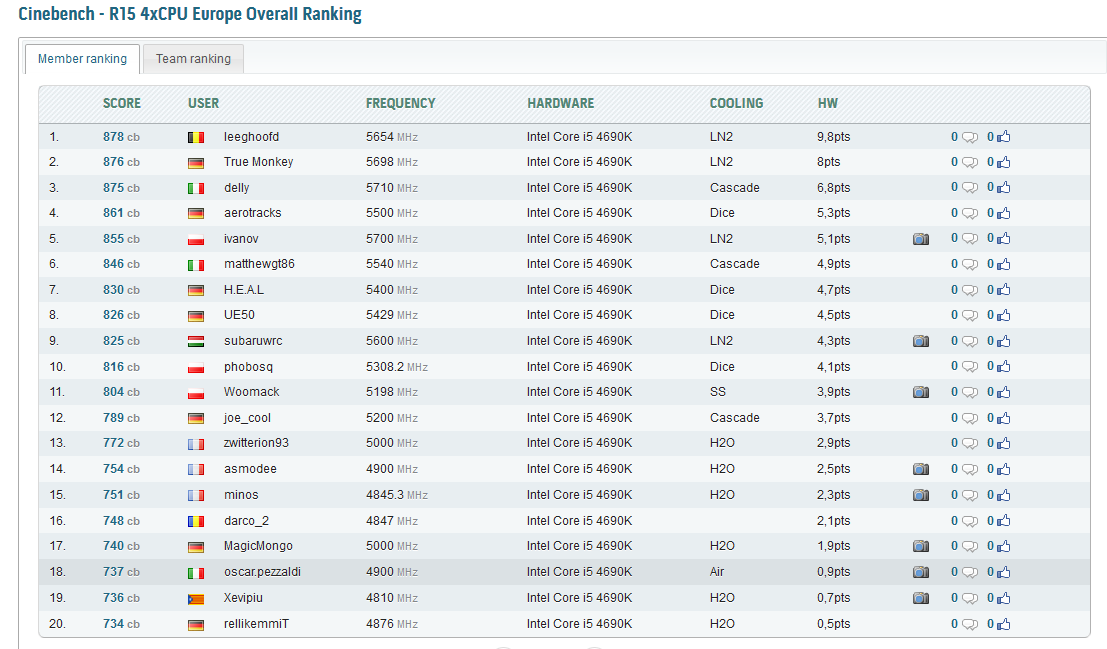Click the COOLING column header
The height and width of the screenshot is (649, 1107).
736,103
